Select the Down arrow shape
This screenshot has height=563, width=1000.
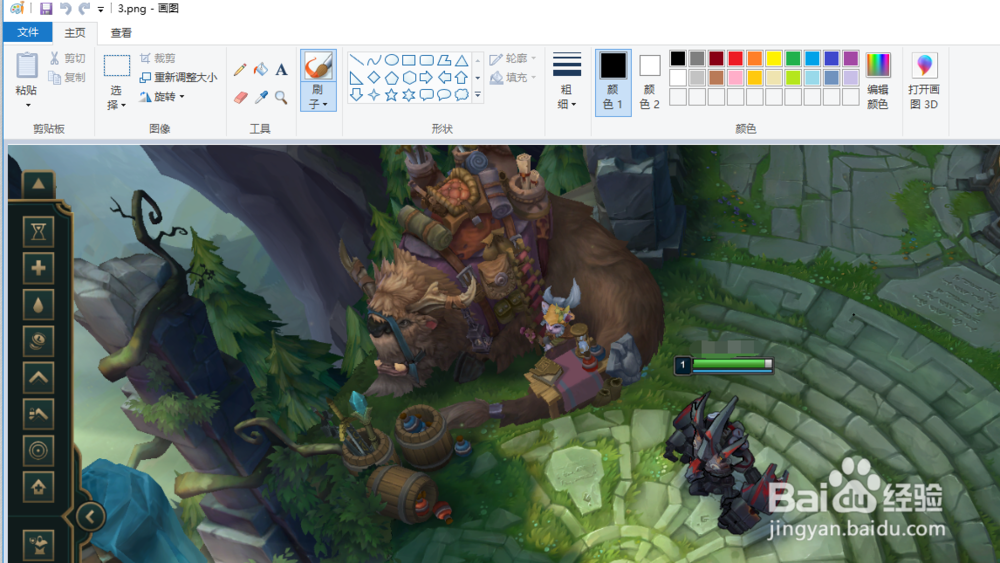pyautogui.click(x=357, y=95)
